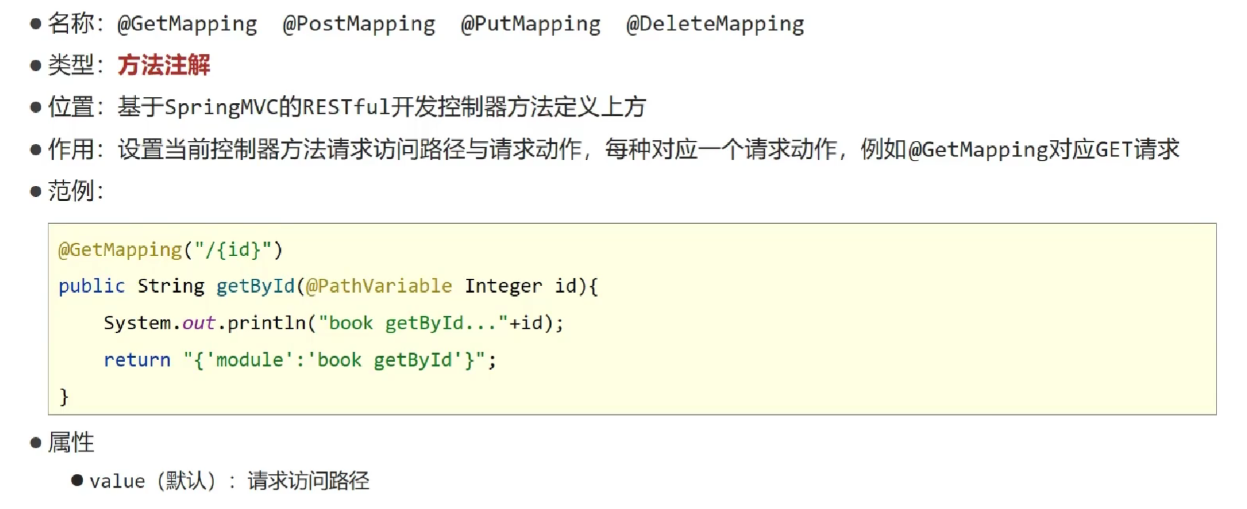Screen dimensions: 1247x509
Task: Click the 位置 bullet label
Action: 70,107
